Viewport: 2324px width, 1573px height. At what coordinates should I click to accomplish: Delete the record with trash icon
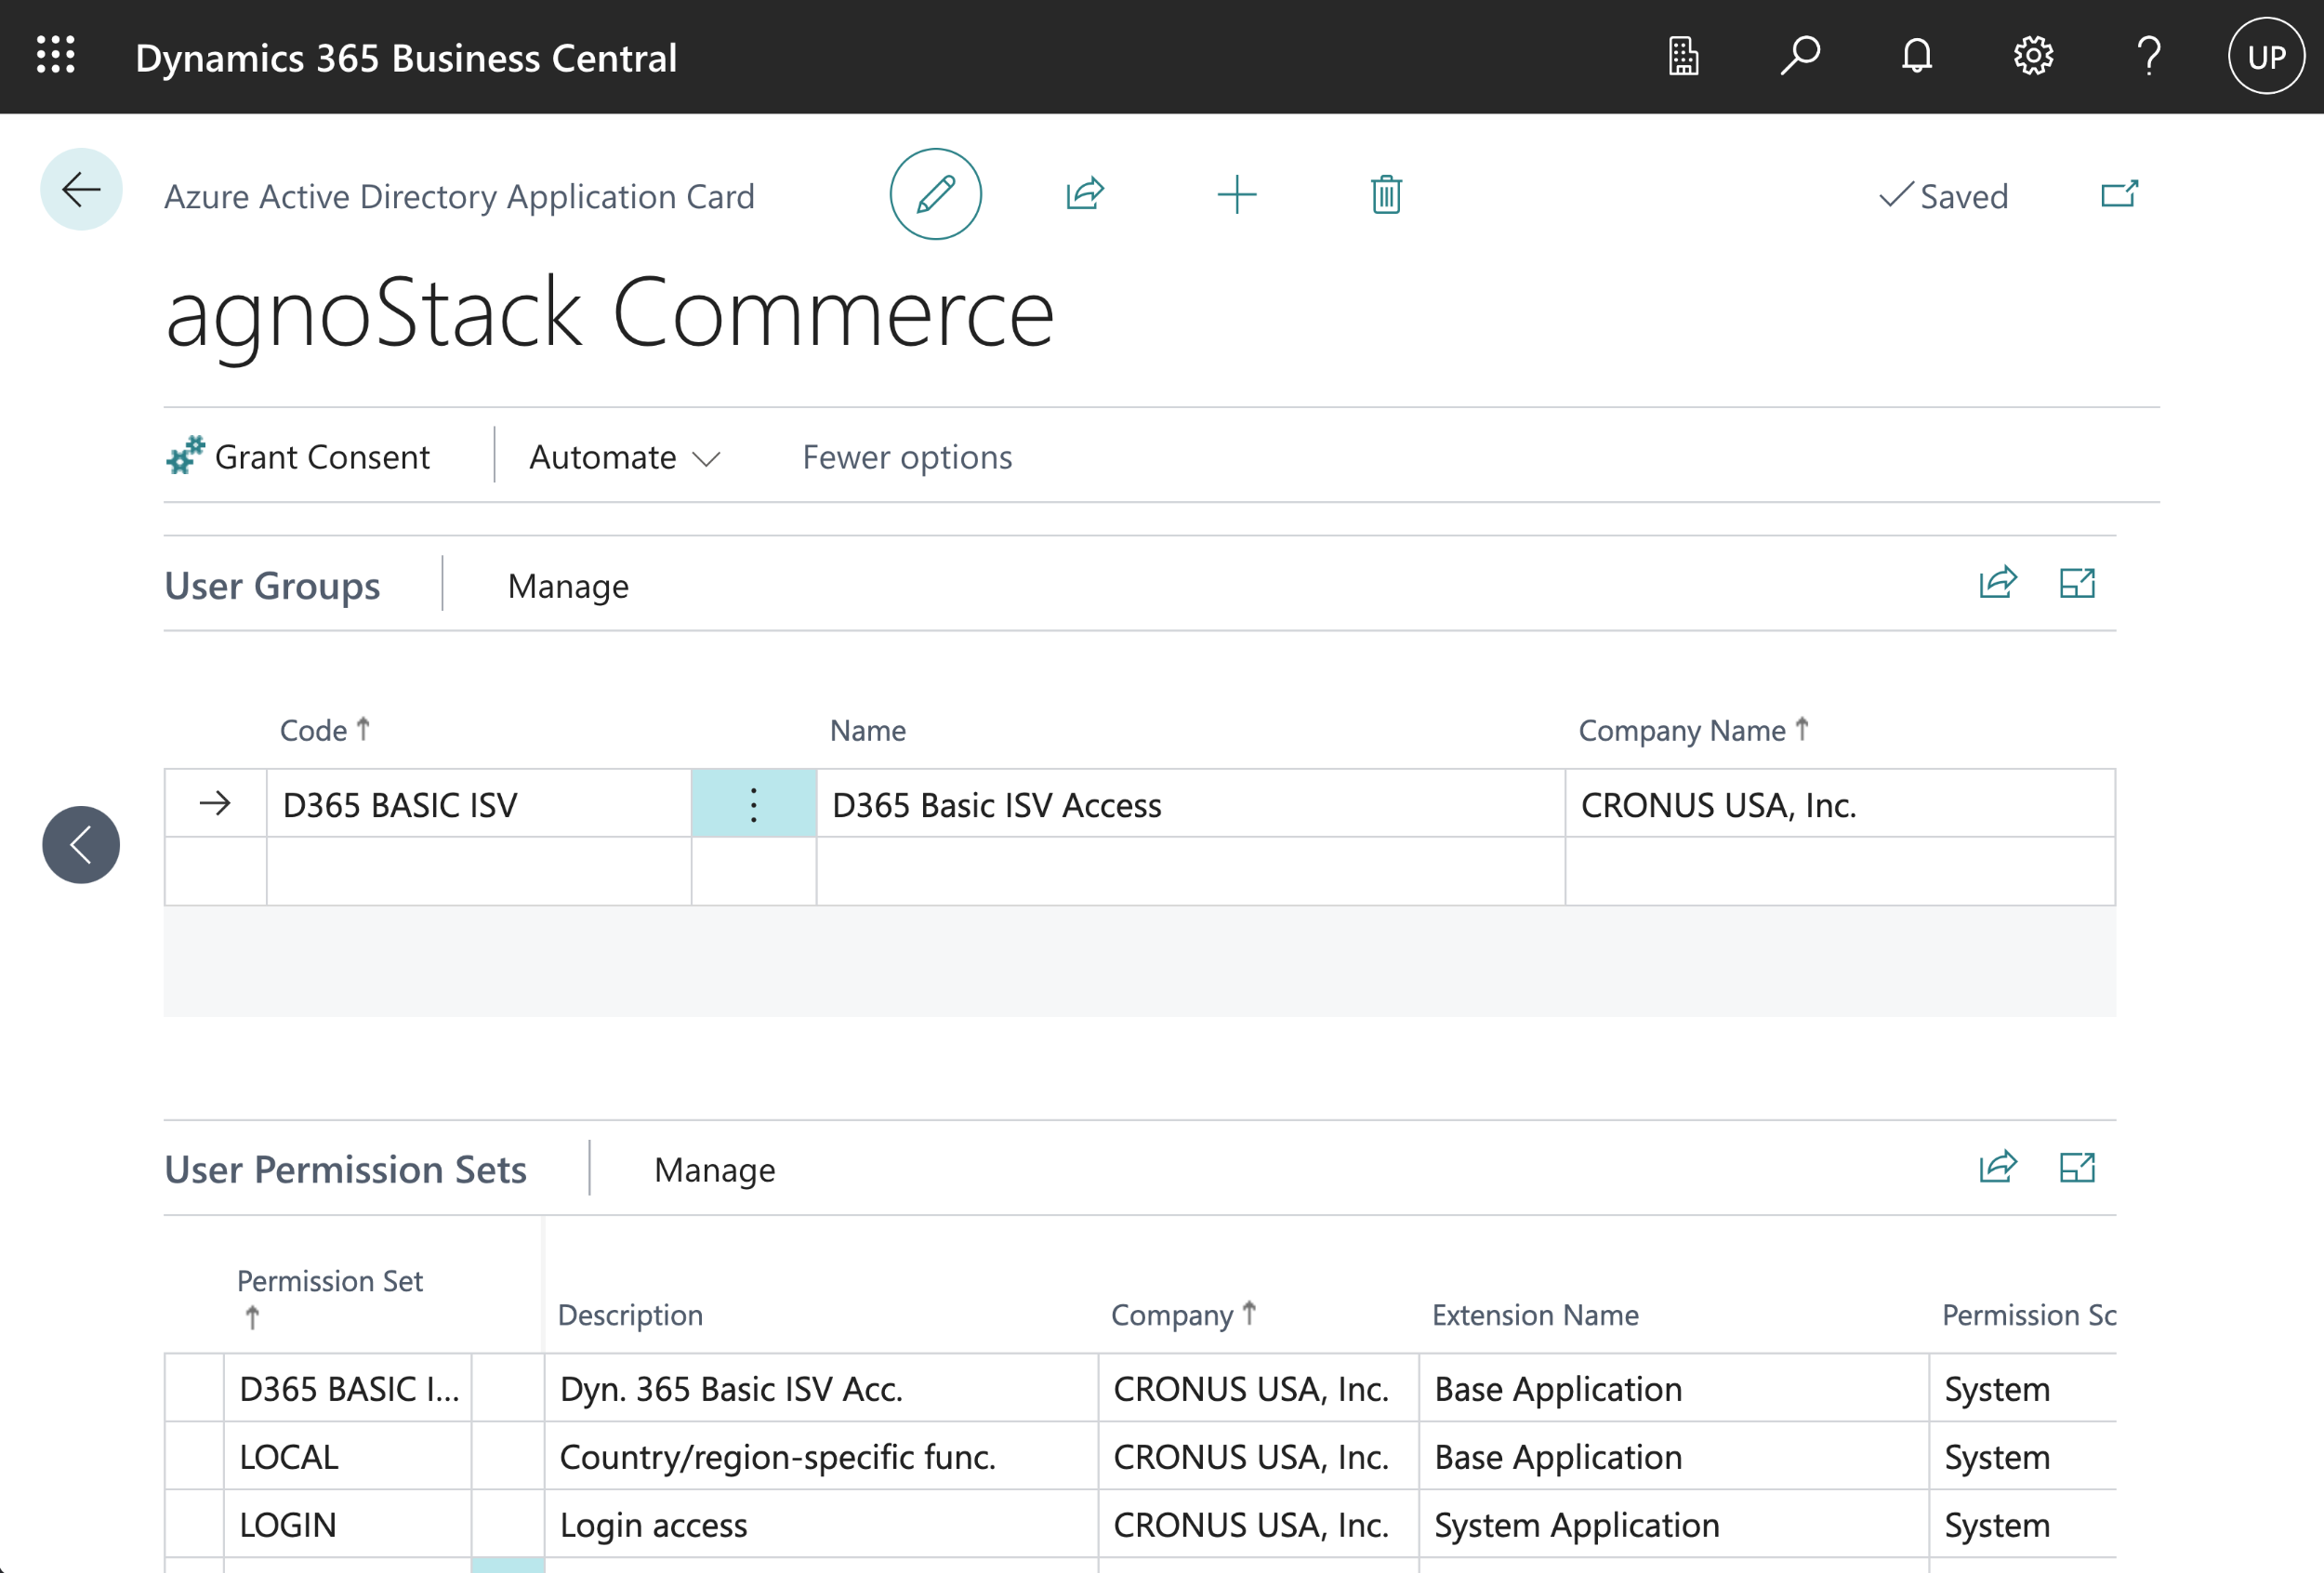[1386, 194]
